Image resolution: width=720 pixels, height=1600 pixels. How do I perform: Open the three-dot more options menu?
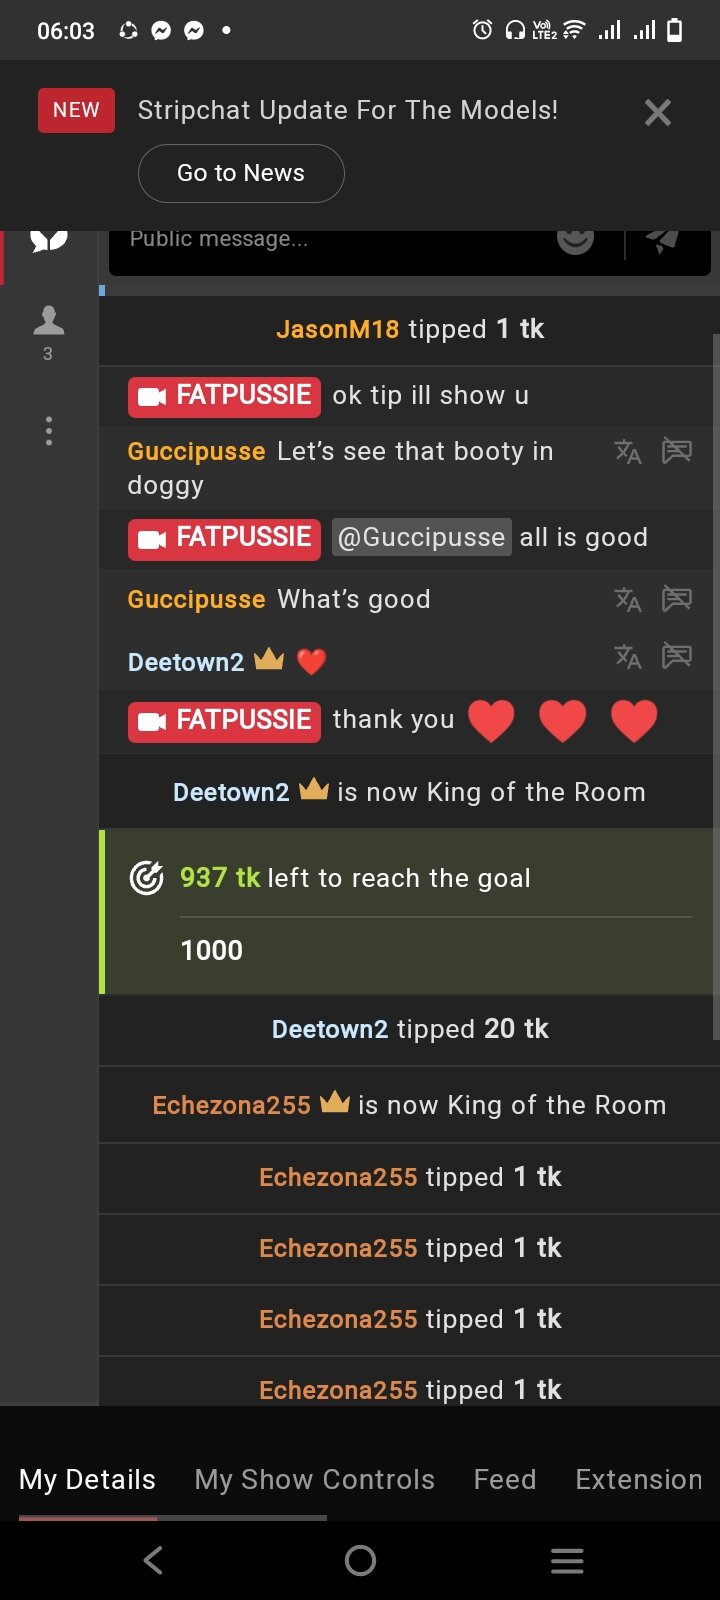click(48, 431)
